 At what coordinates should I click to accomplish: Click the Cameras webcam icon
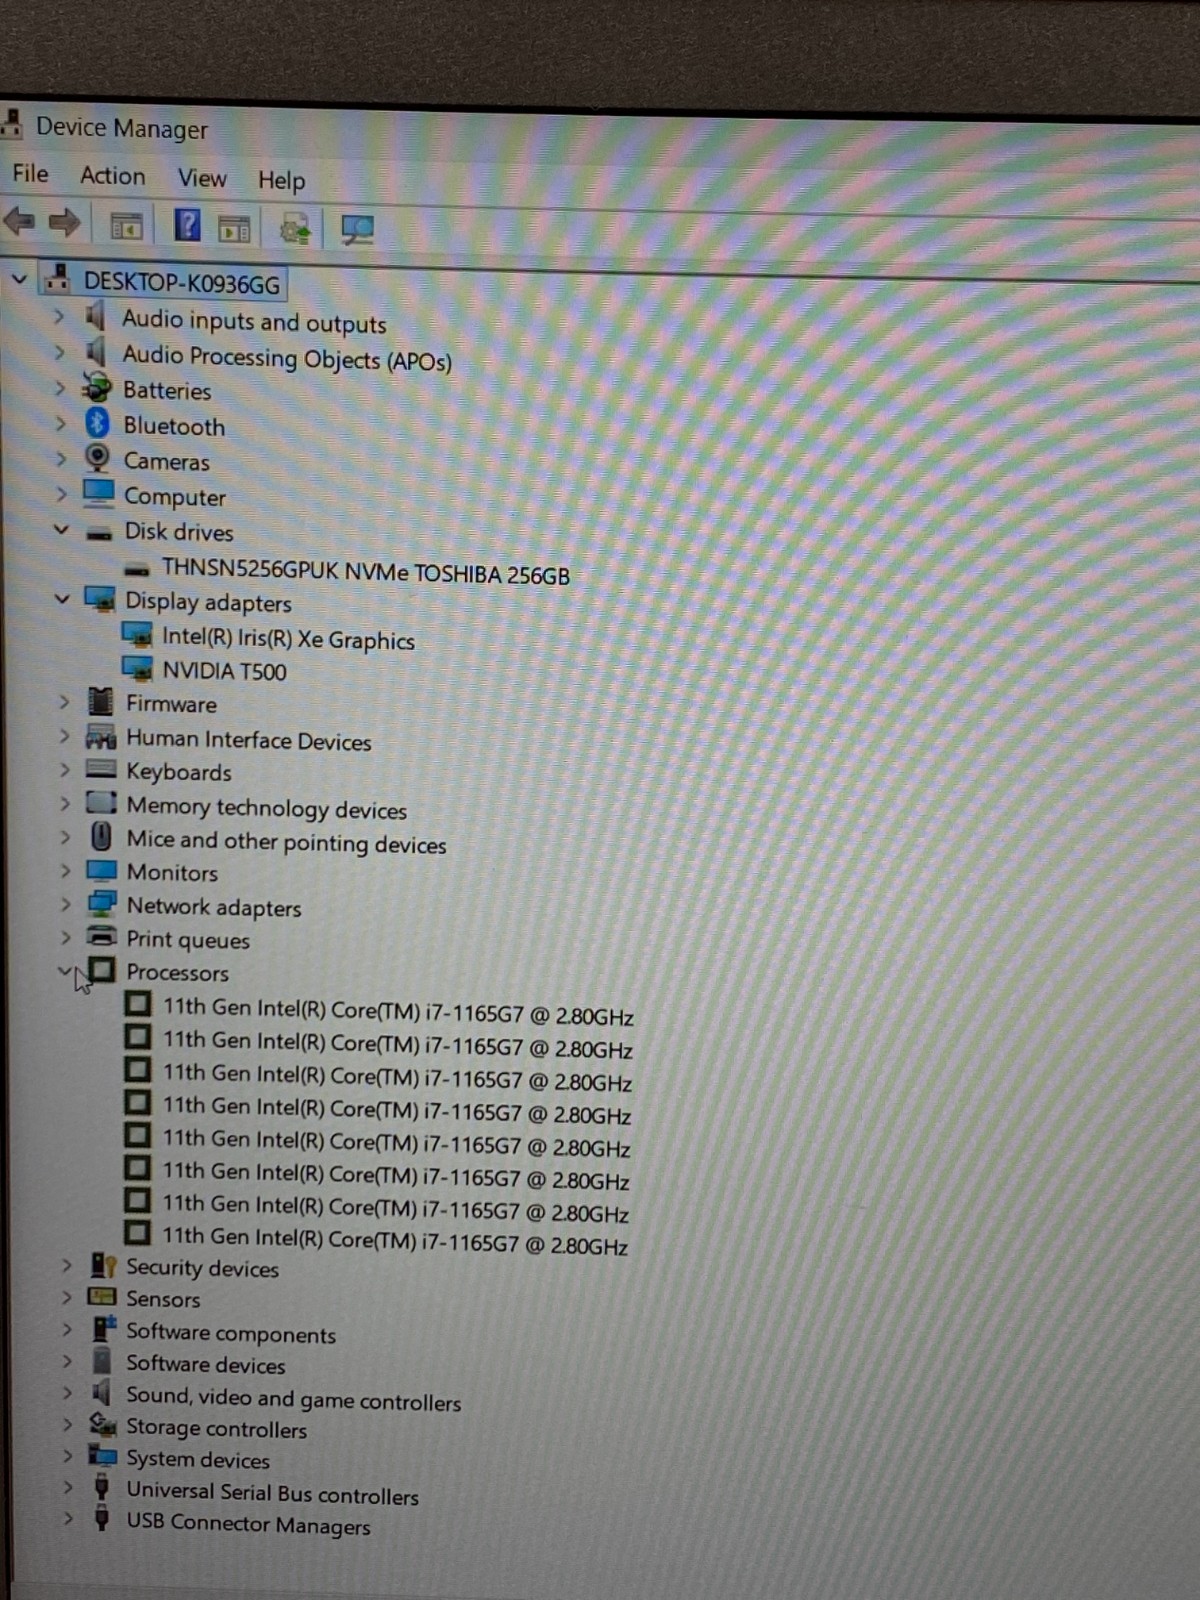[97, 458]
